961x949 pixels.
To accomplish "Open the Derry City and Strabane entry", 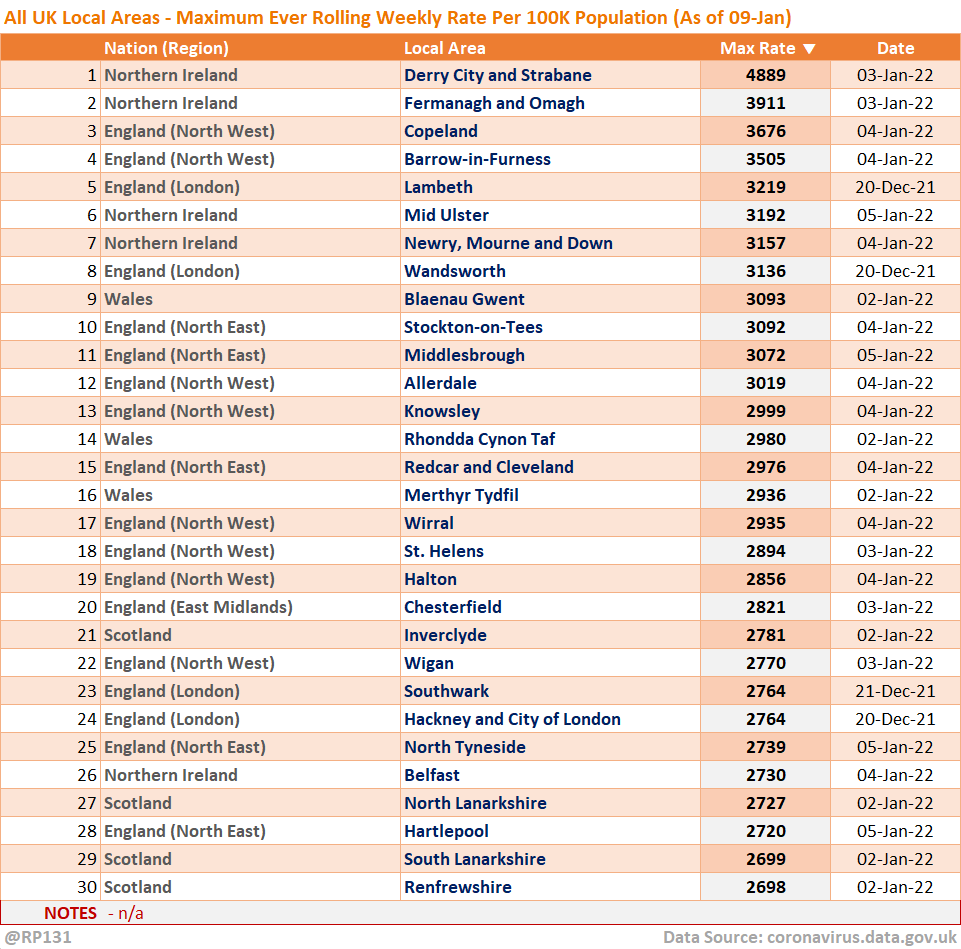I will (x=497, y=75).
